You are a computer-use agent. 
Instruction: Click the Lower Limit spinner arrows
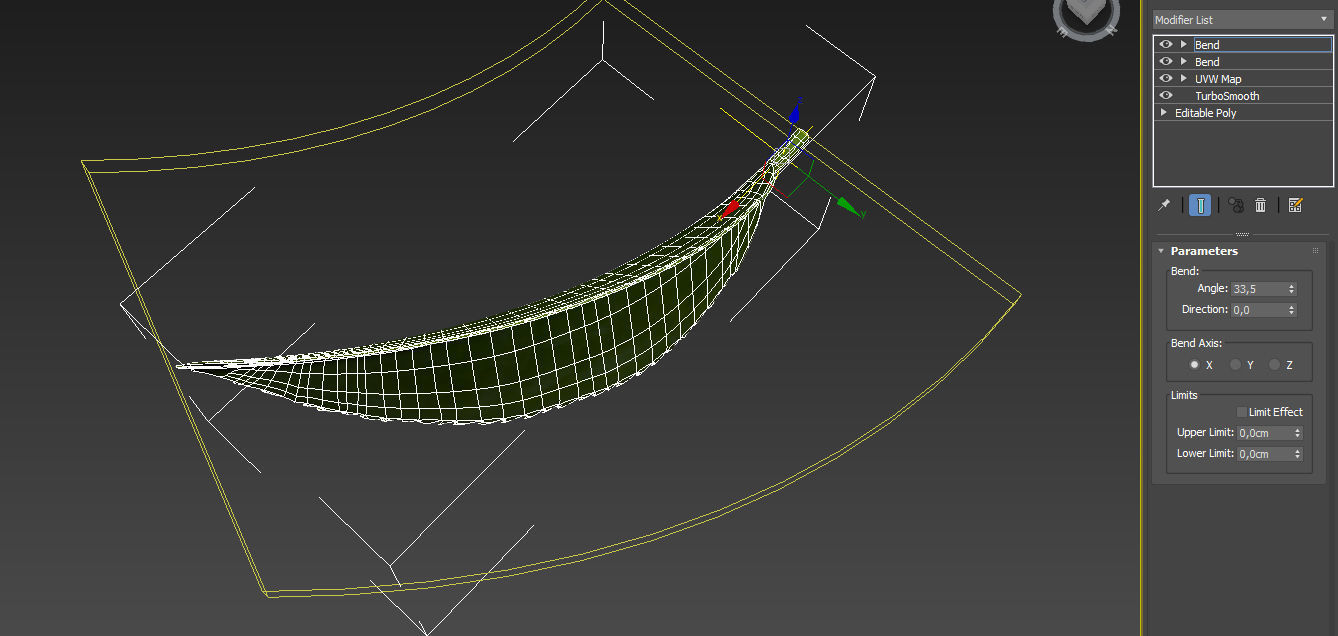pos(1297,454)
